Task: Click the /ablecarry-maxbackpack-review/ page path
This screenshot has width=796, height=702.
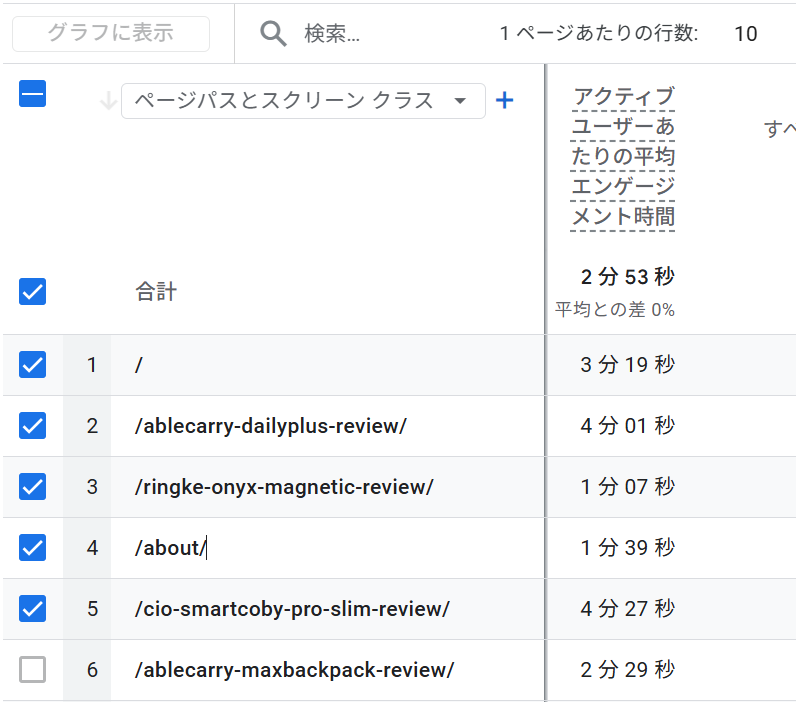Action: click(294, 670)
